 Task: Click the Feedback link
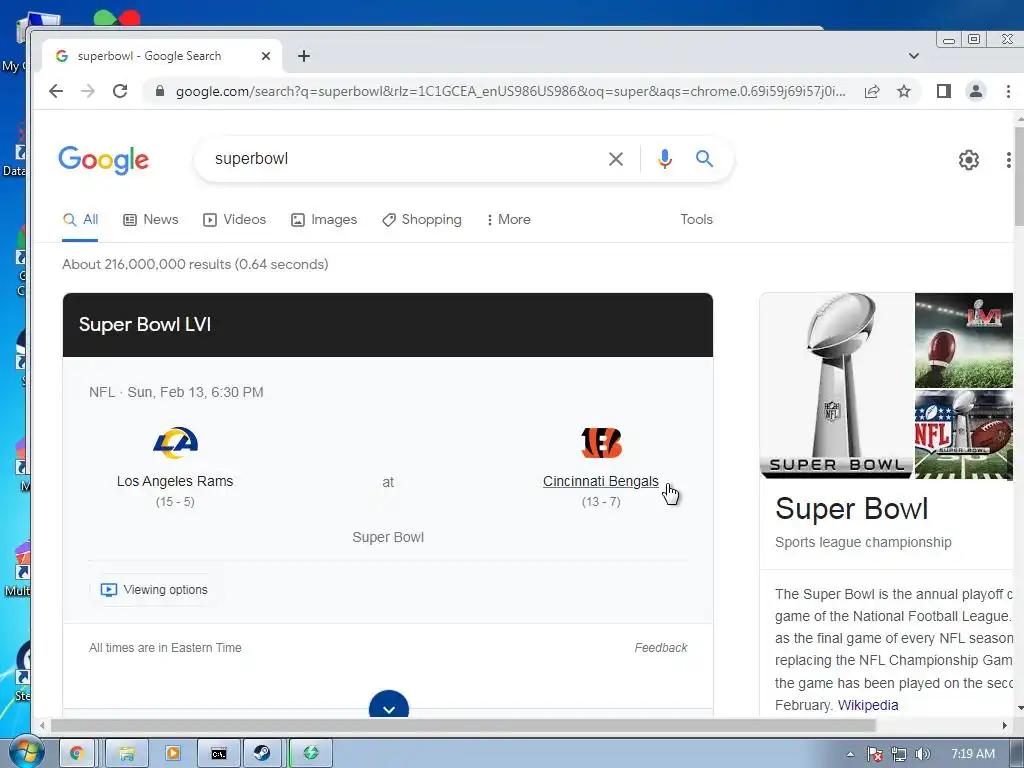pyautogui.click(x=661, y=648)
